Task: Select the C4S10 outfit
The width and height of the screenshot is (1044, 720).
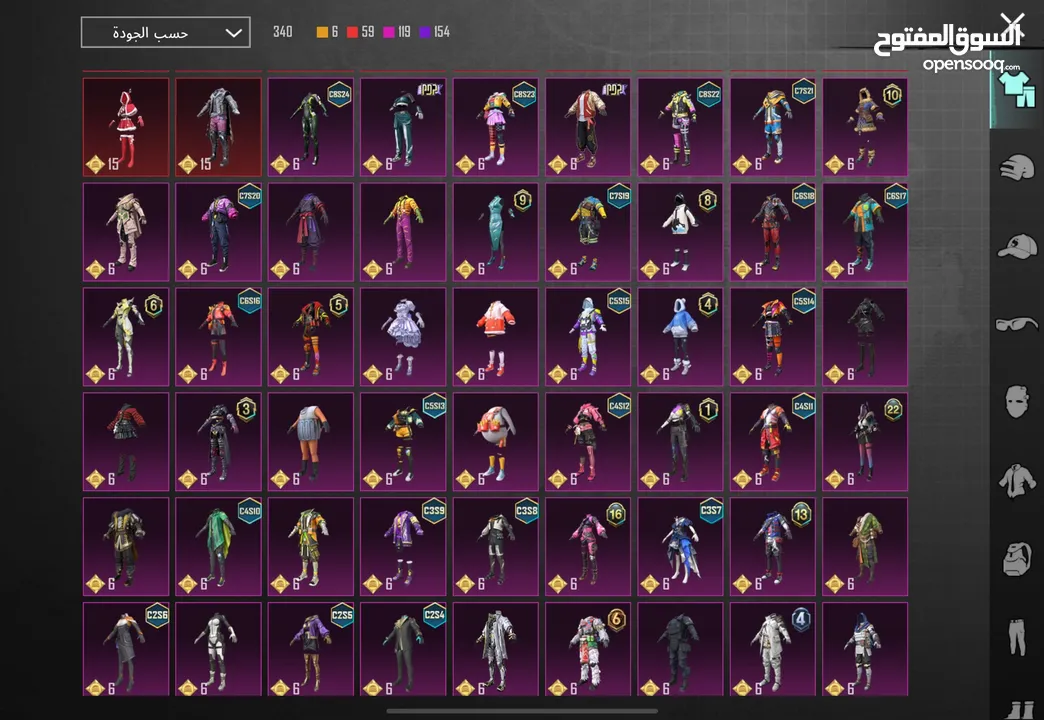Action: coord(218,546)
